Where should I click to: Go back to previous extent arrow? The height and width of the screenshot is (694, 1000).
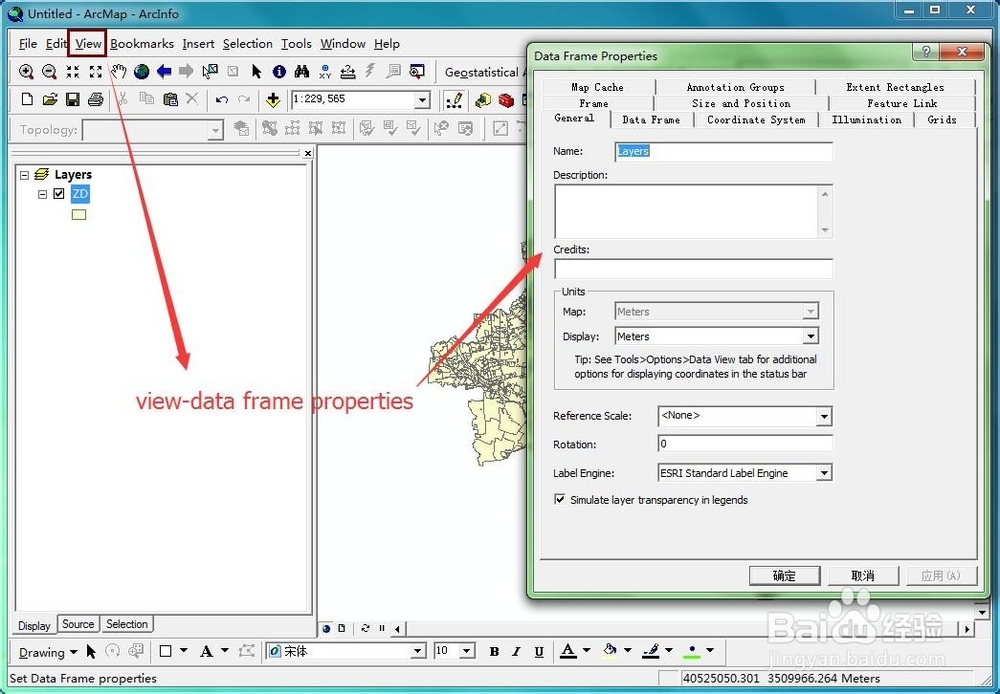[x=164, y=71]
